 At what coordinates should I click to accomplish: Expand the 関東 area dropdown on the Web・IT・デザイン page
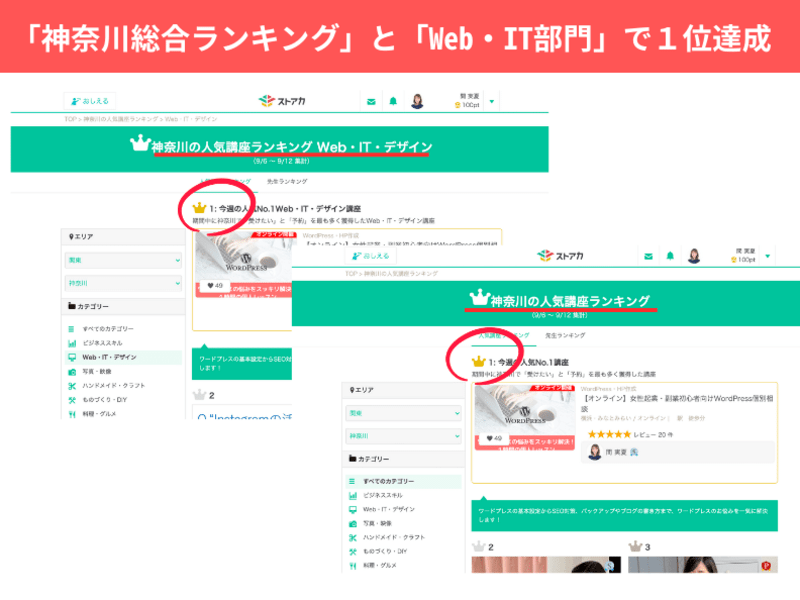[x=124, y=260]
